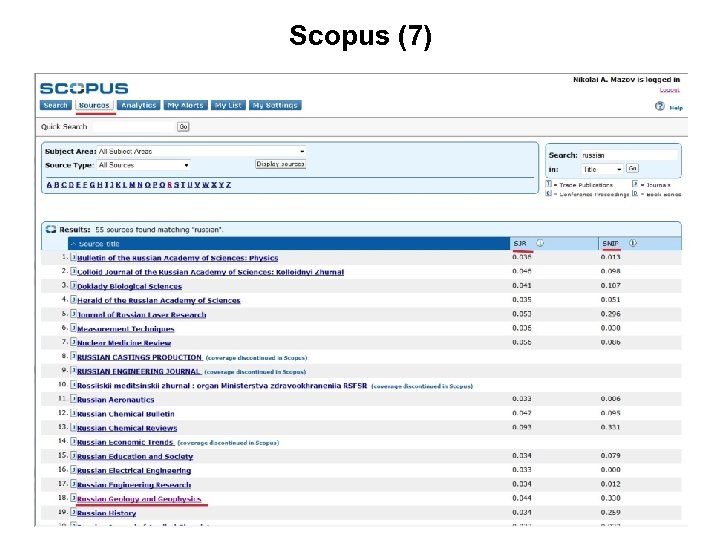Open Russian Electrical Engineering link
This screenshot has height=540, width=720.
pyautogui.click(x=134, y=471)
